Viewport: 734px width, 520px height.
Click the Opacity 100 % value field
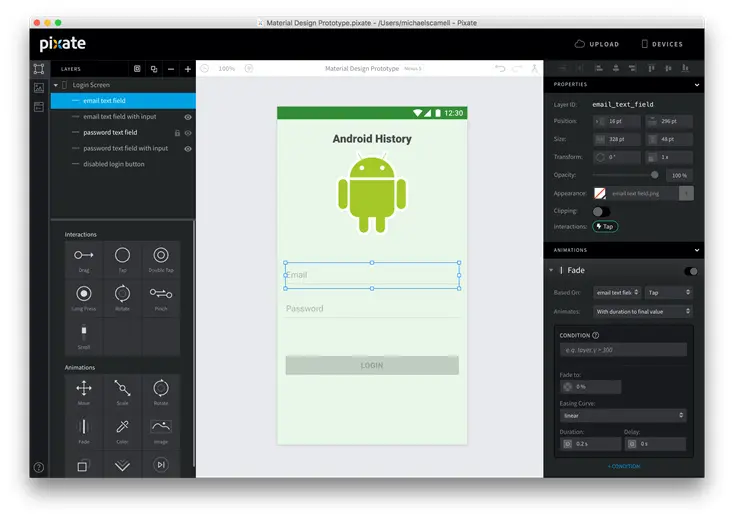[x=680, y=176]
